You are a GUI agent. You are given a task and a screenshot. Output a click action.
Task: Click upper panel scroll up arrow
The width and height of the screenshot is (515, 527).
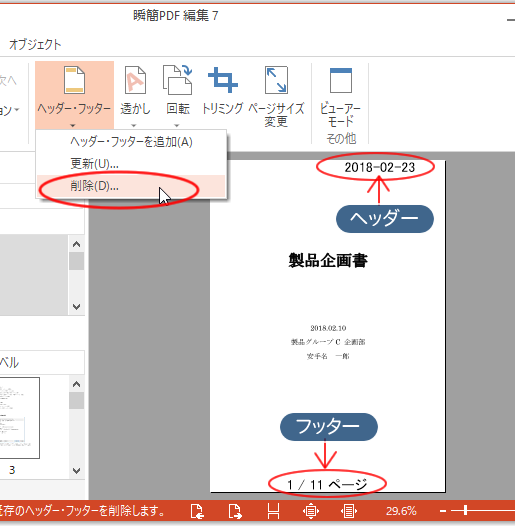[77, 244]
